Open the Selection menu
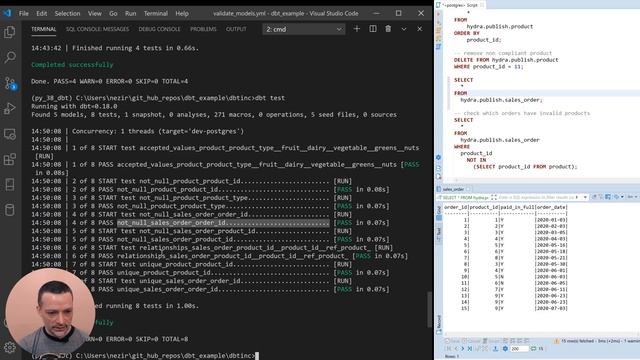This screenshot has width=640, height=360. pos(67,13)
